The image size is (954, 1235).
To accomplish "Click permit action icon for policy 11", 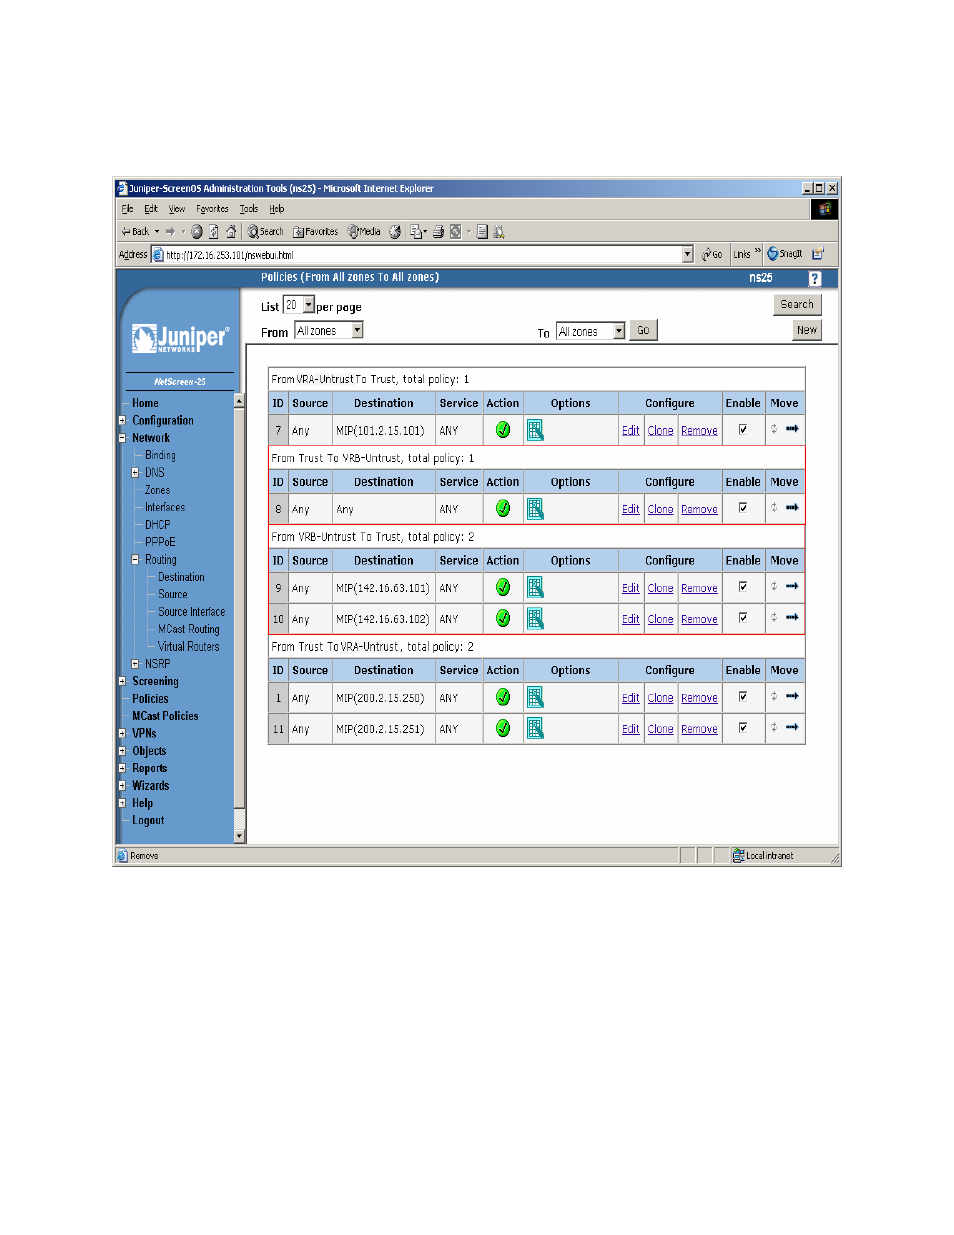I will tap(503, 729).
